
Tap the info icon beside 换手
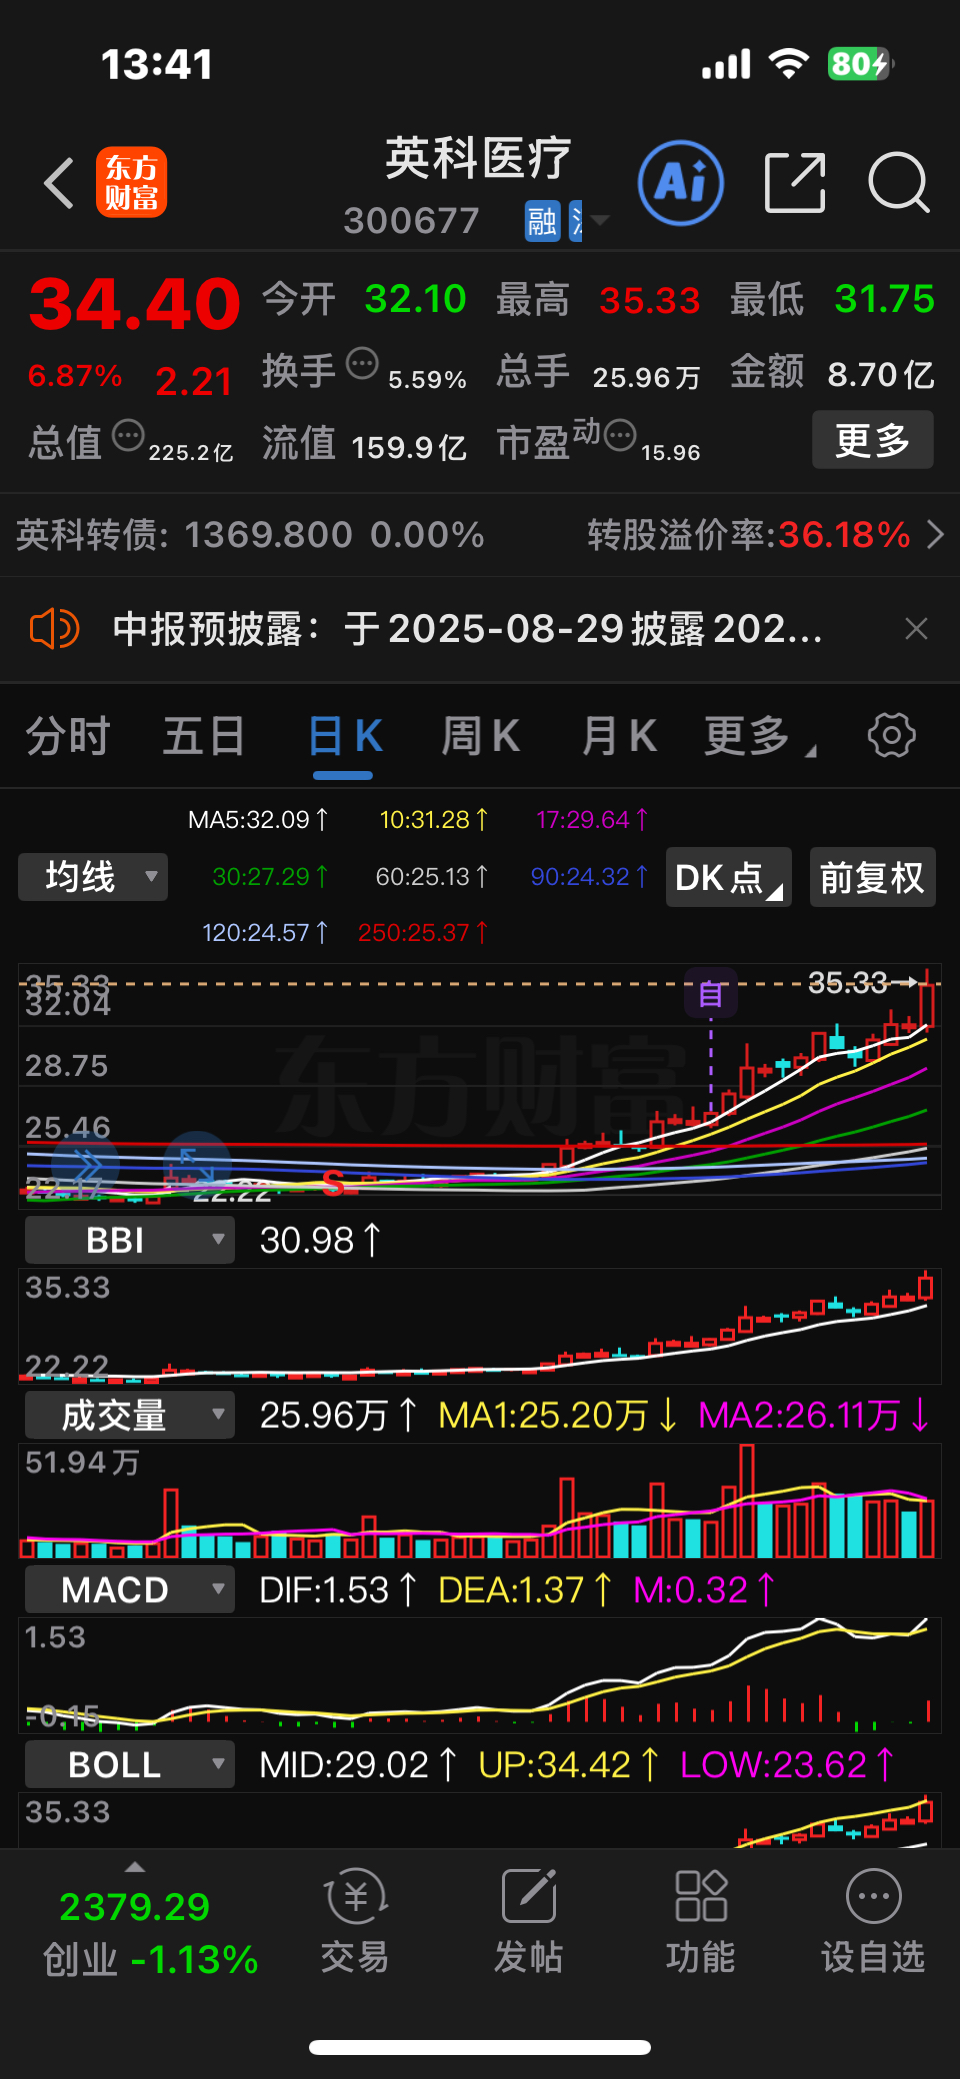tap(362, 364)
